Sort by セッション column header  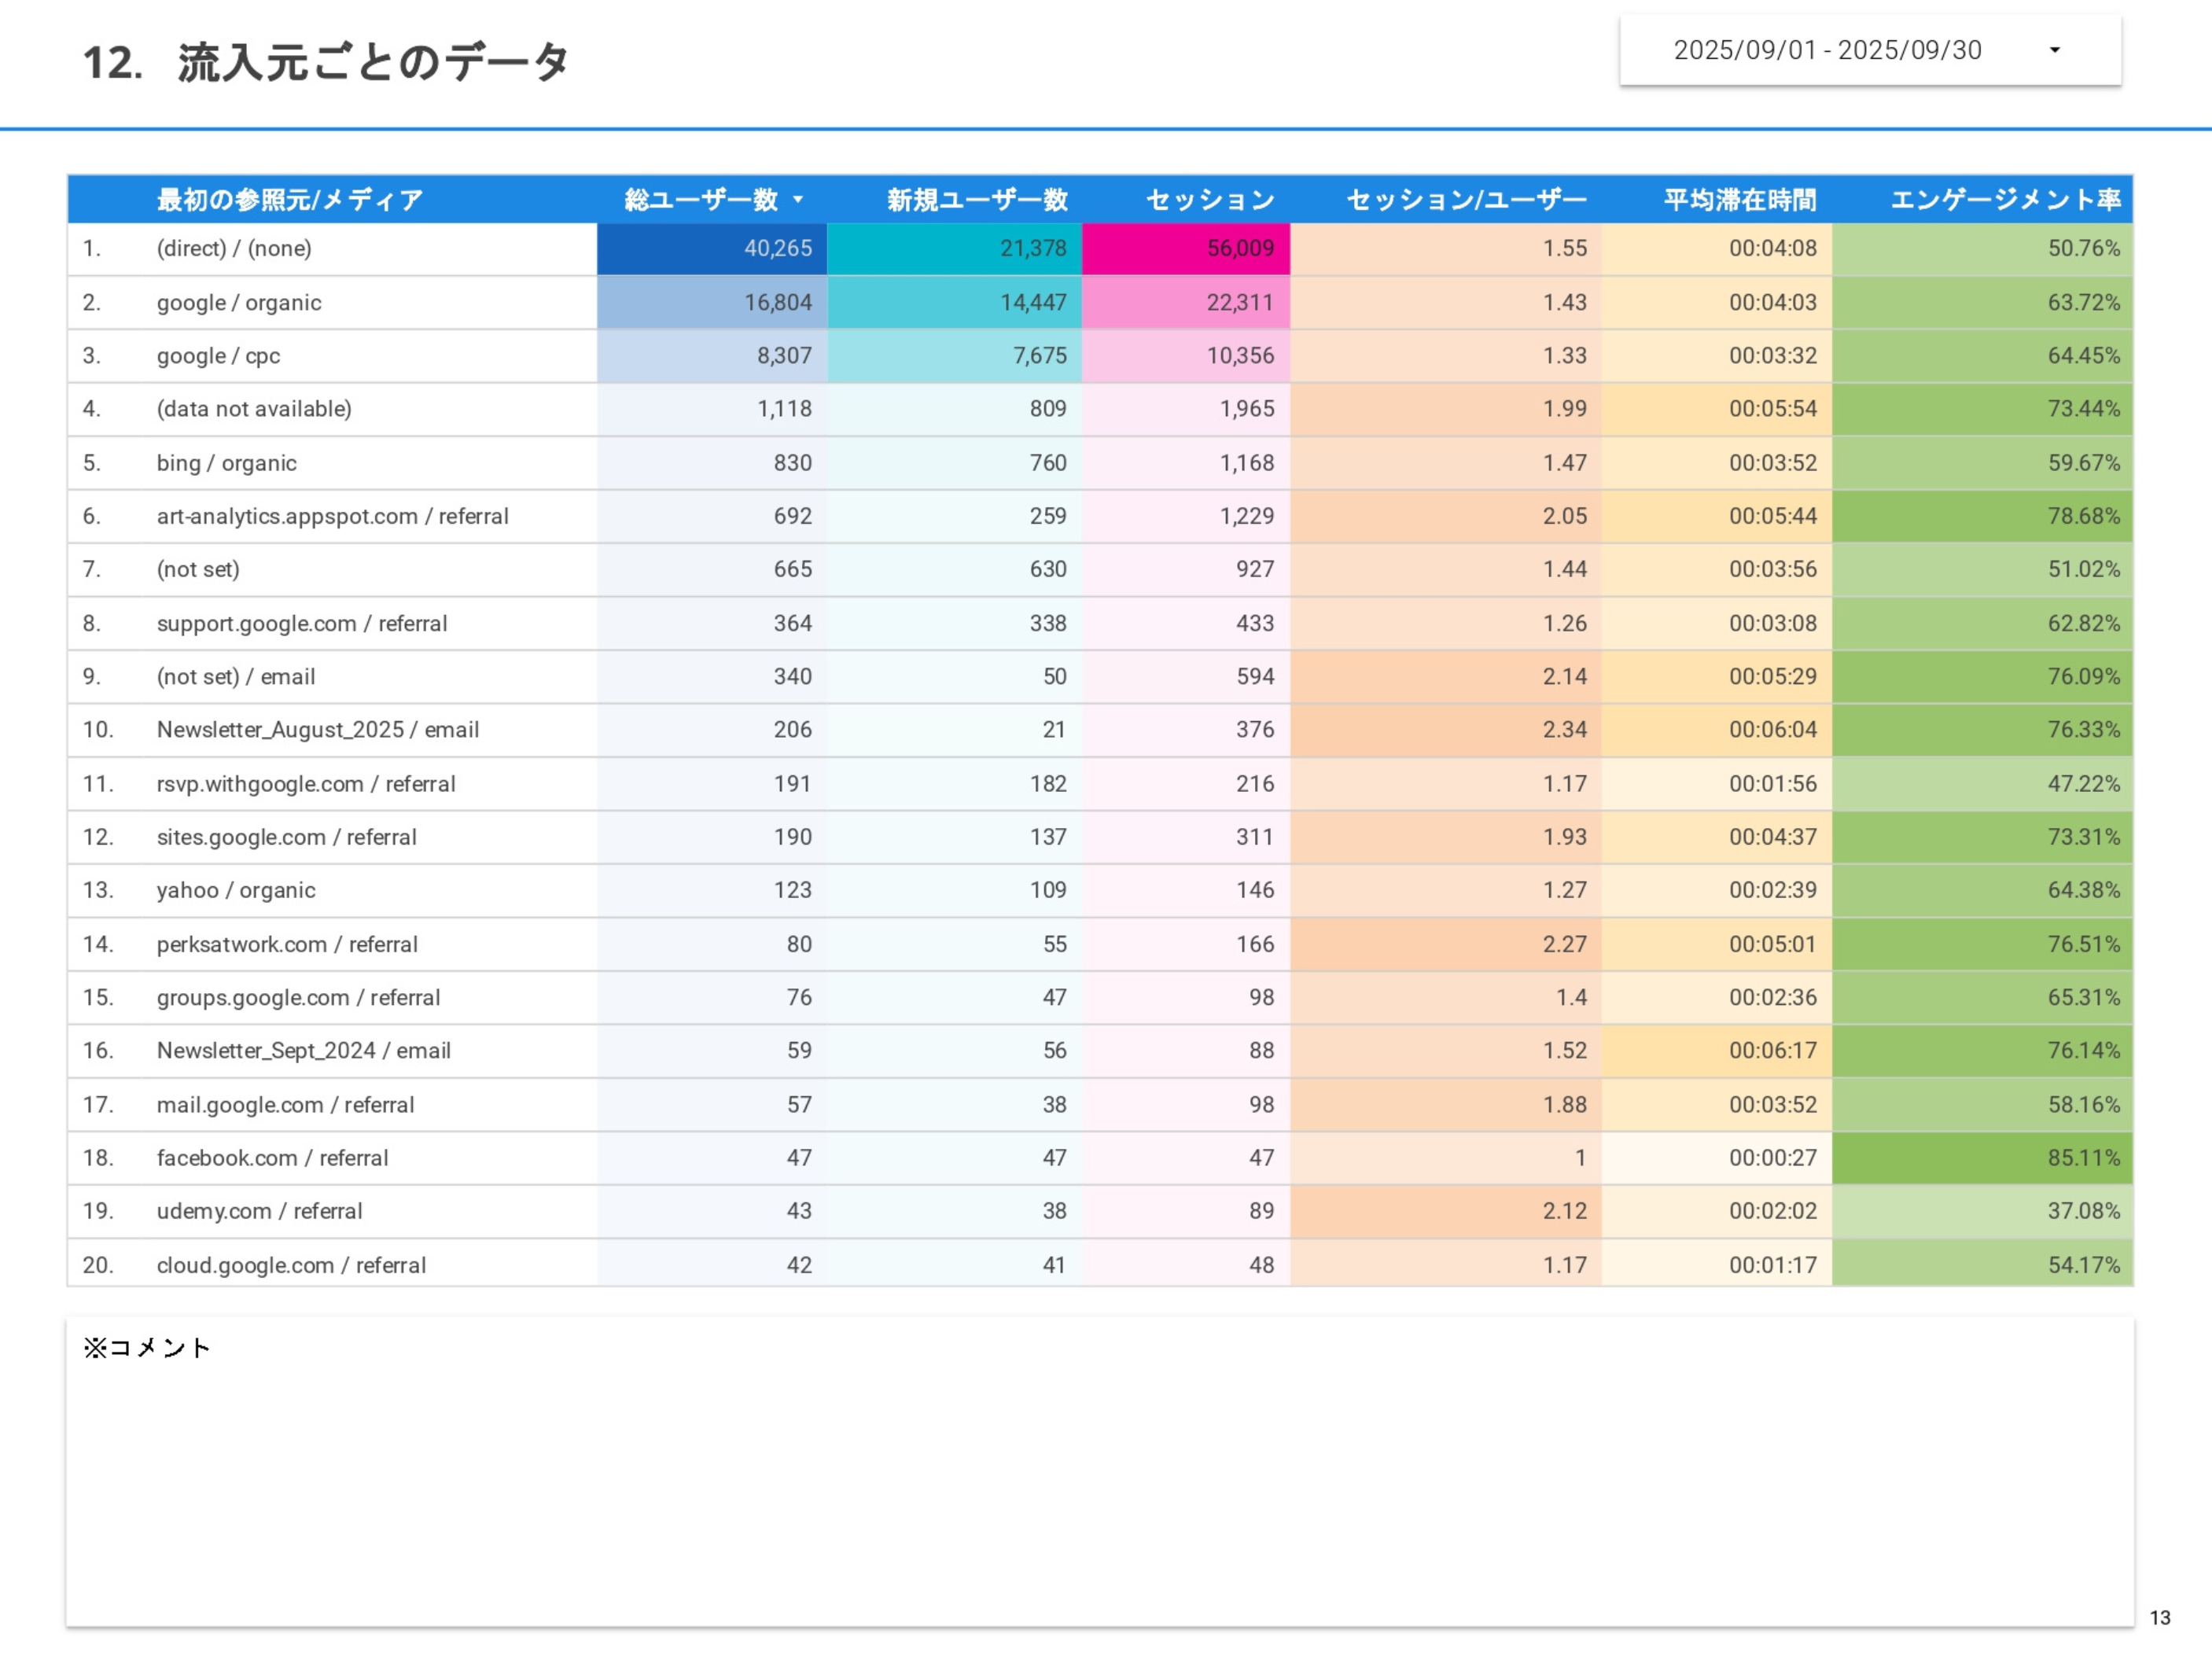1209,200
